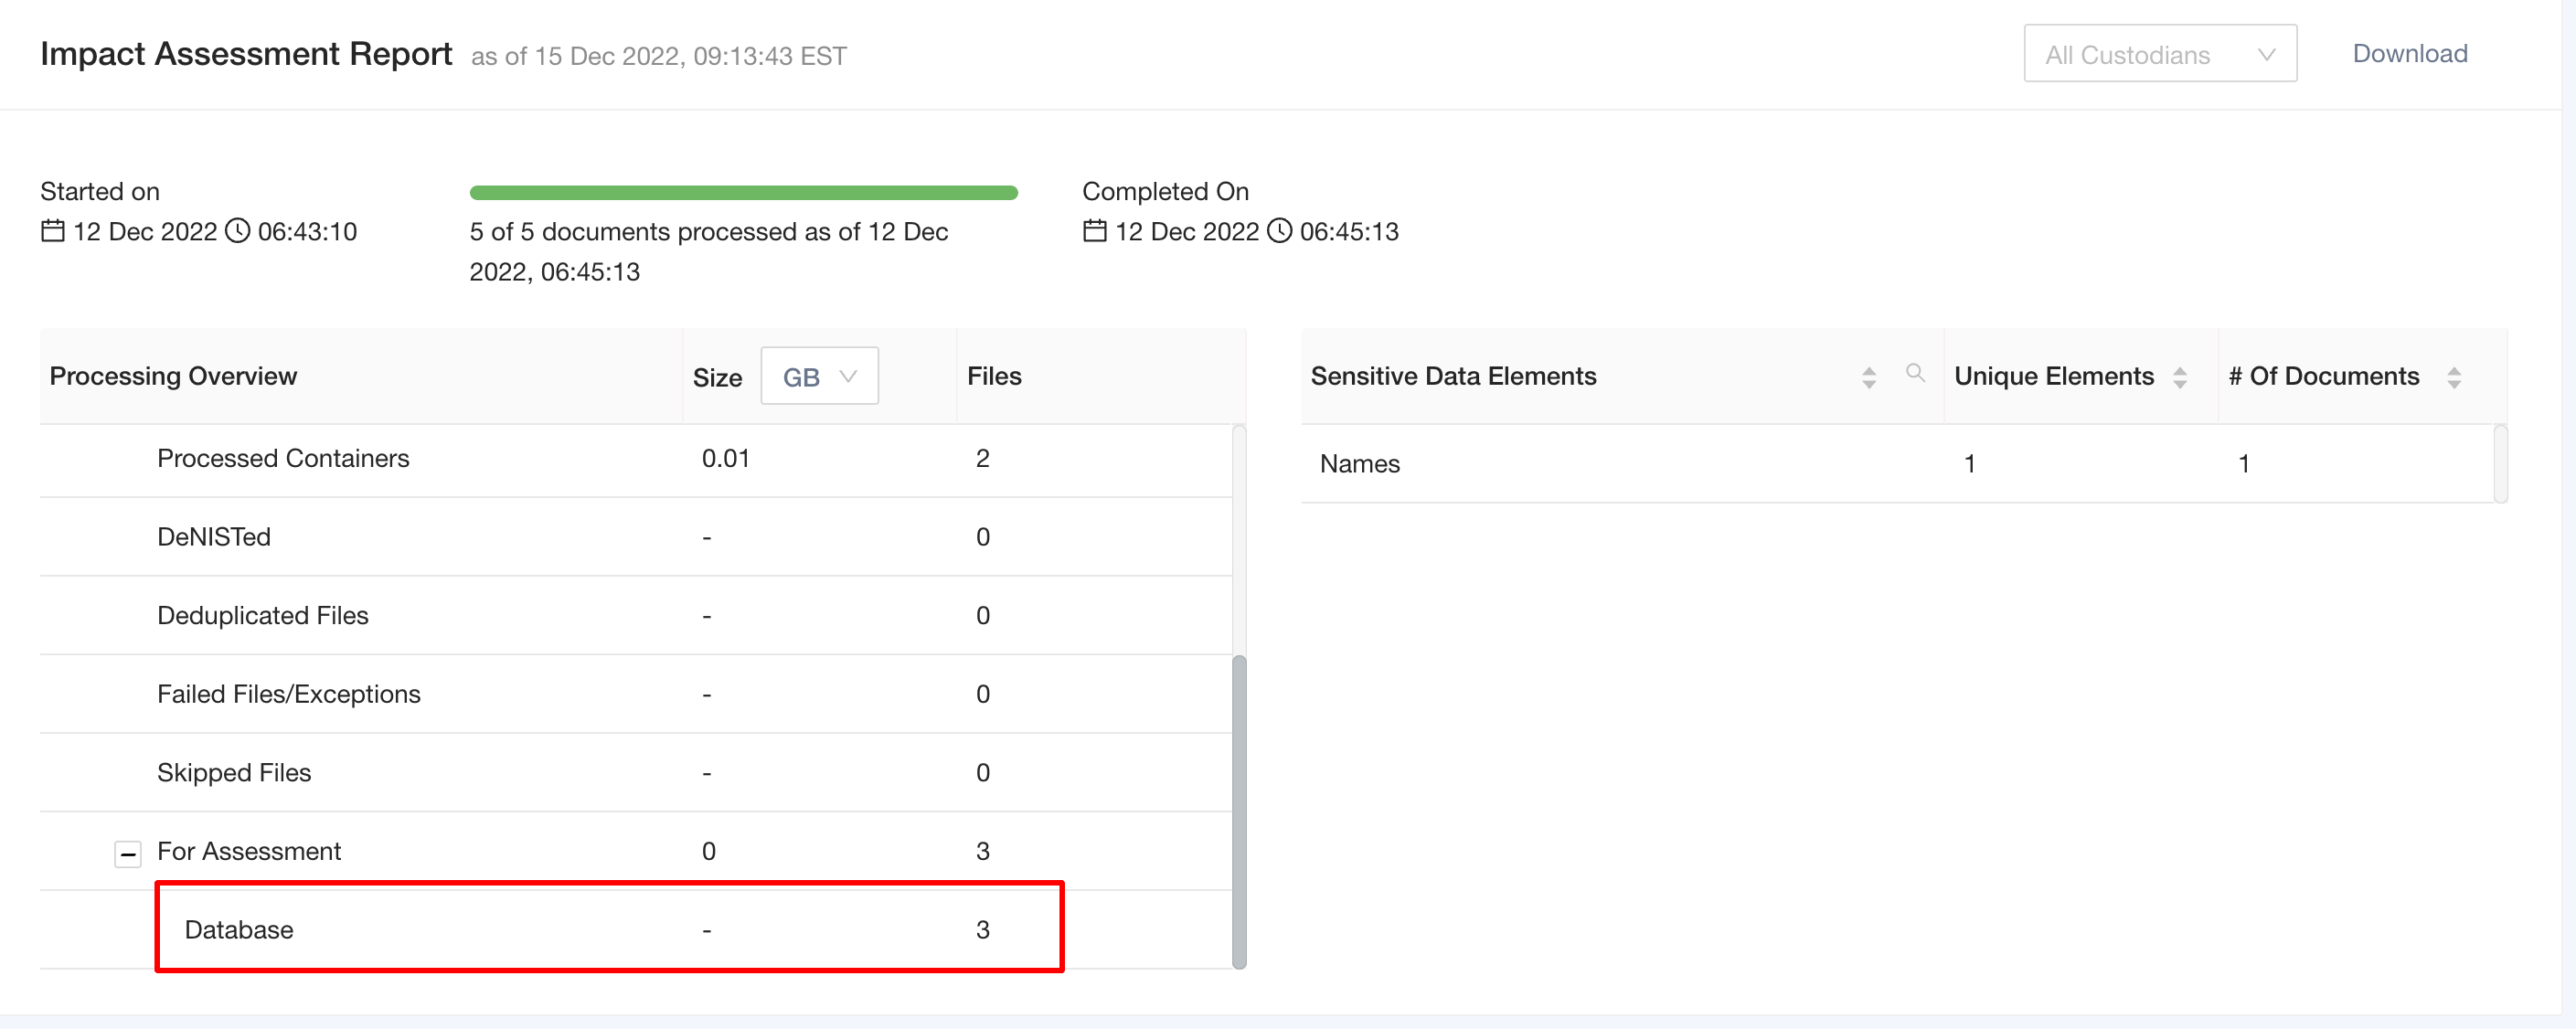Click the Files column header

pyautogui.click(x=994, y=376)
